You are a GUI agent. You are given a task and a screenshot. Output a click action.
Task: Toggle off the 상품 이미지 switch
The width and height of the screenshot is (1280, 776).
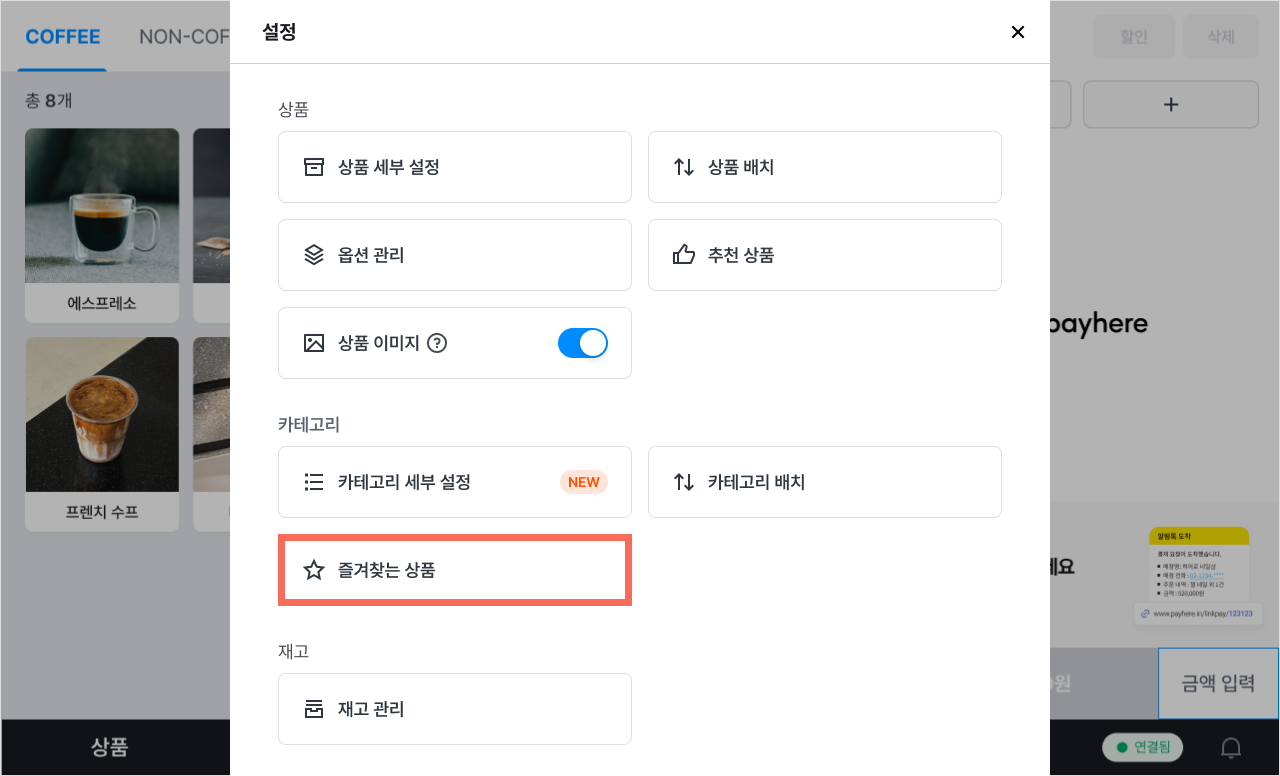[583, 343]
